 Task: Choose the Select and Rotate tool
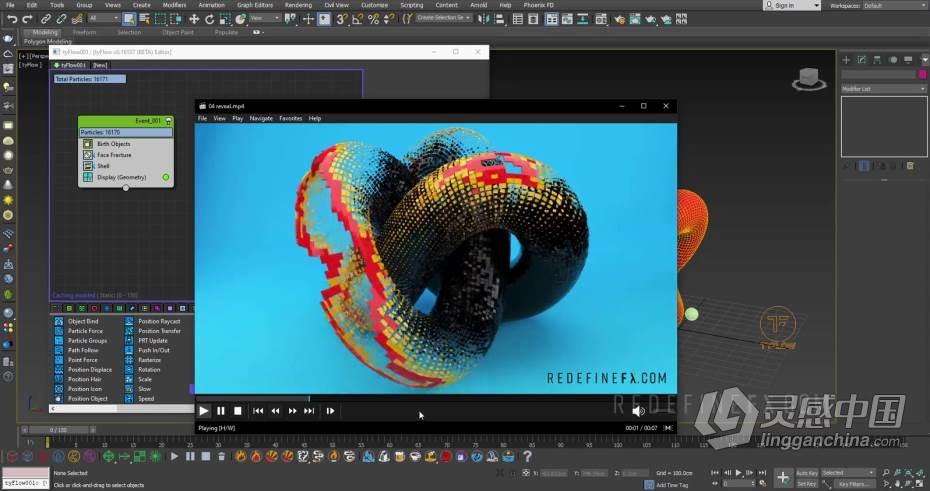pos(209,19)
